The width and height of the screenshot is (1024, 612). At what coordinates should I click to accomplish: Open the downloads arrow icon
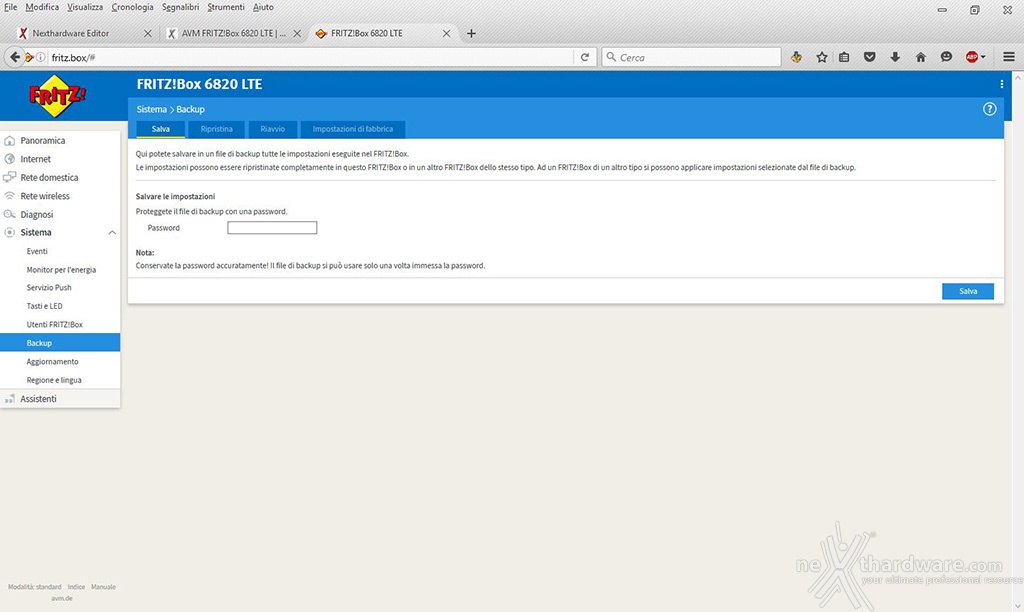coord(895,57)
